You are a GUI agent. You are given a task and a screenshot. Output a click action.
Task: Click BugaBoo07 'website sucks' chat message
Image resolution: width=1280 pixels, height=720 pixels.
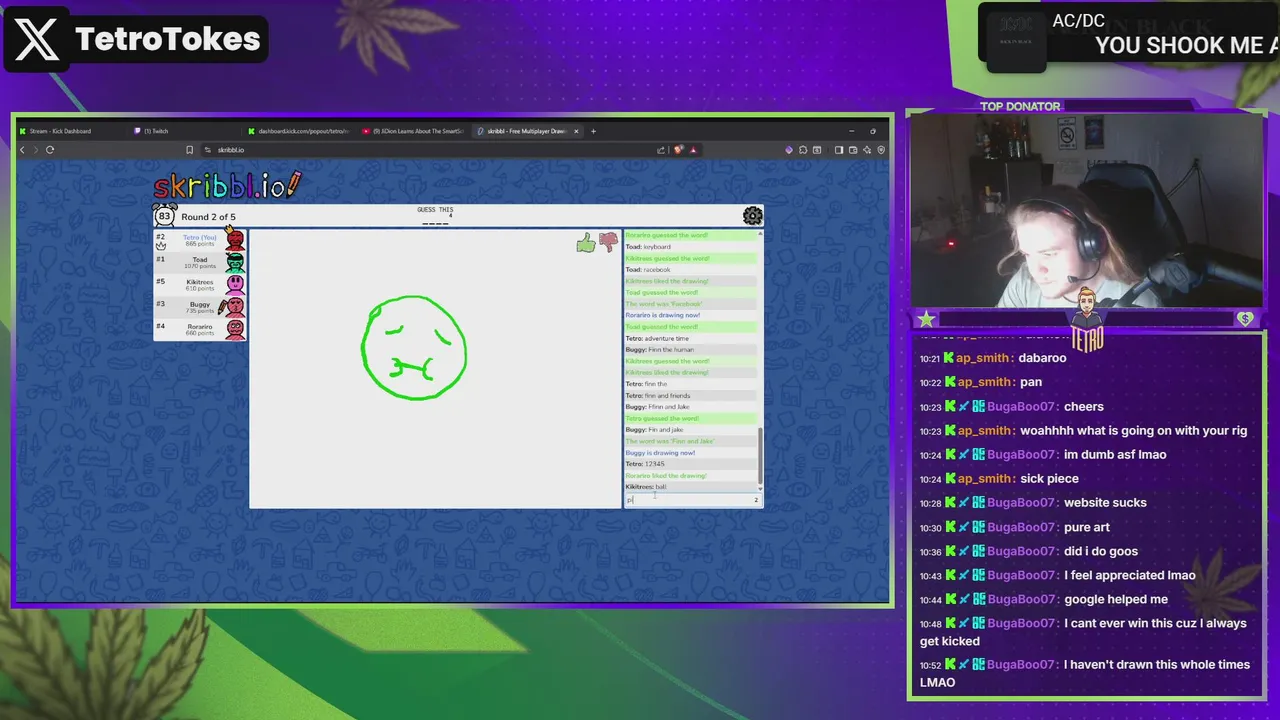tap(1033, 503)
